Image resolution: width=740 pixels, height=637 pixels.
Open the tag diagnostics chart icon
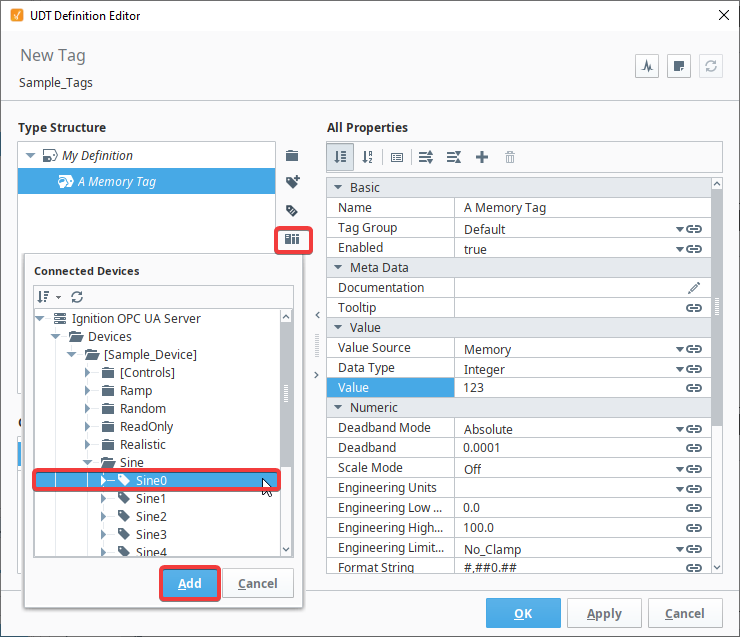pos(647,66)
